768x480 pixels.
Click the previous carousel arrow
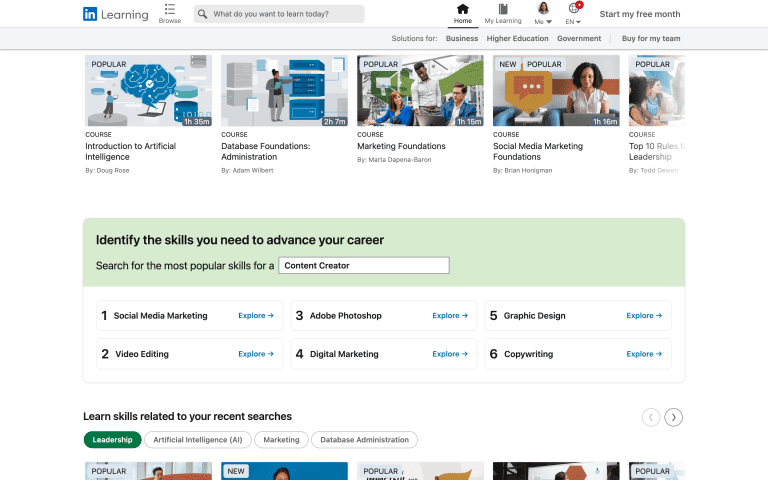point(651,417)
